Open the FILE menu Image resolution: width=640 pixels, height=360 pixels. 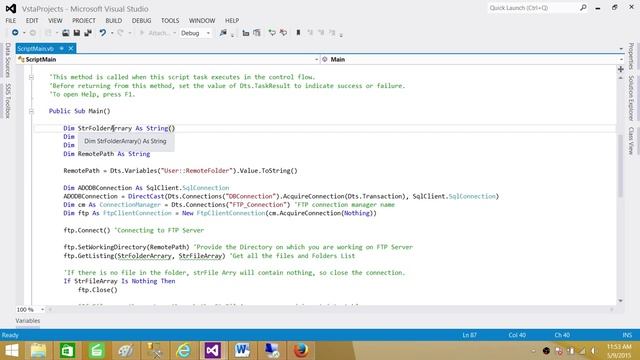point(11,20)
